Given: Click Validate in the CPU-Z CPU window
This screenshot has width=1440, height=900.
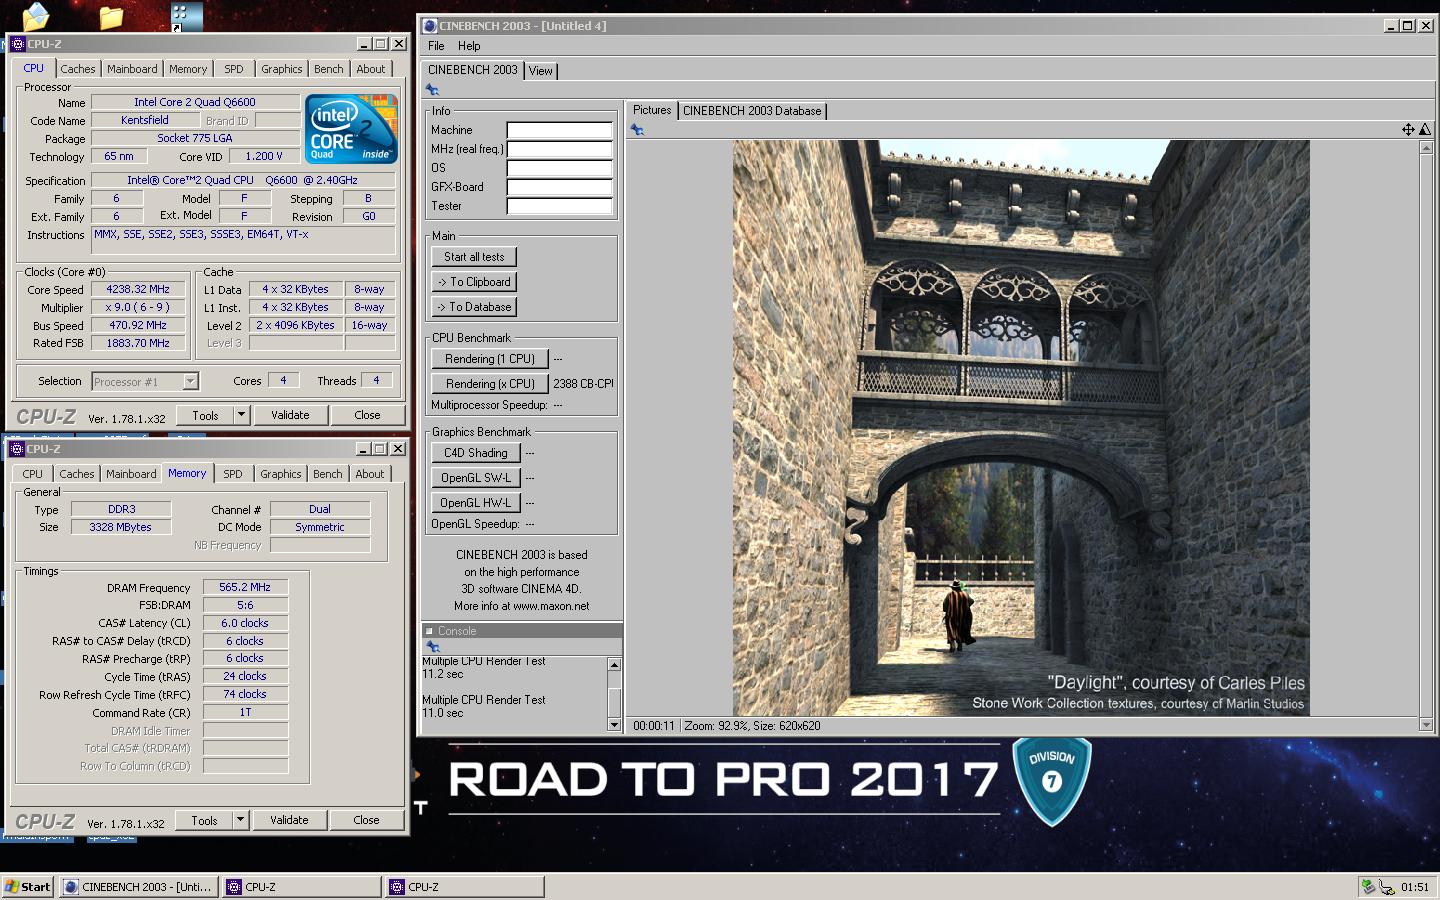Looking at the screenshot, I should click(290, 415).
